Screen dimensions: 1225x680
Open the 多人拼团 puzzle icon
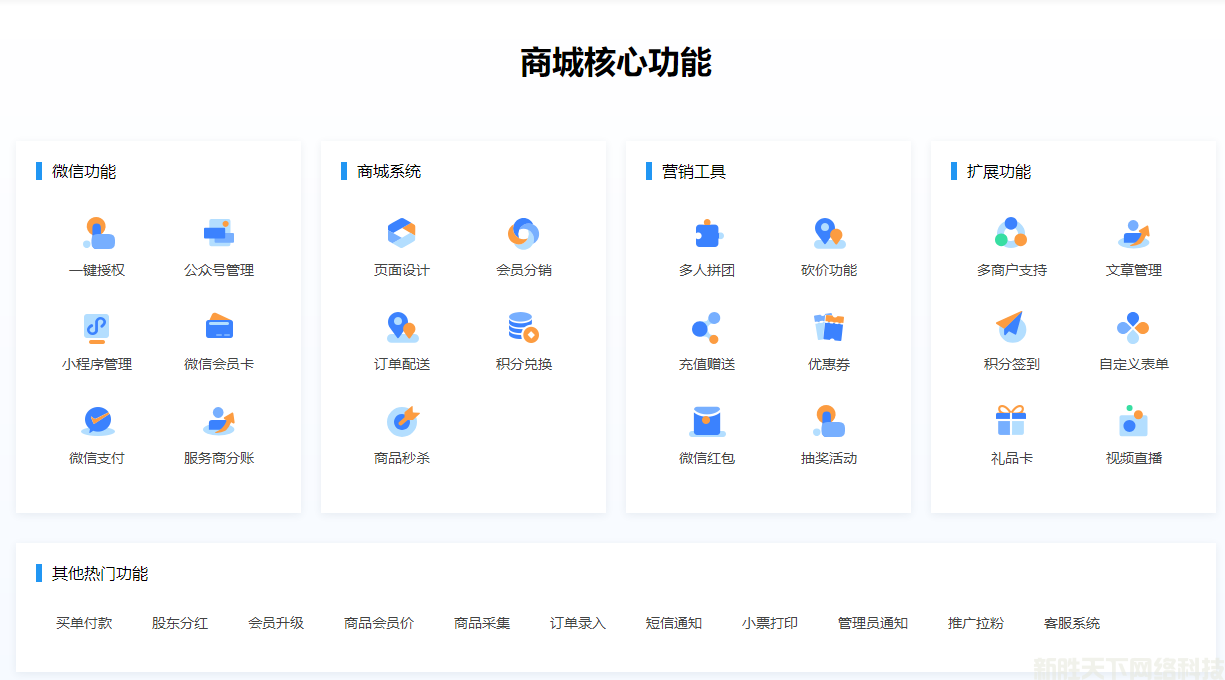(707, 234)
